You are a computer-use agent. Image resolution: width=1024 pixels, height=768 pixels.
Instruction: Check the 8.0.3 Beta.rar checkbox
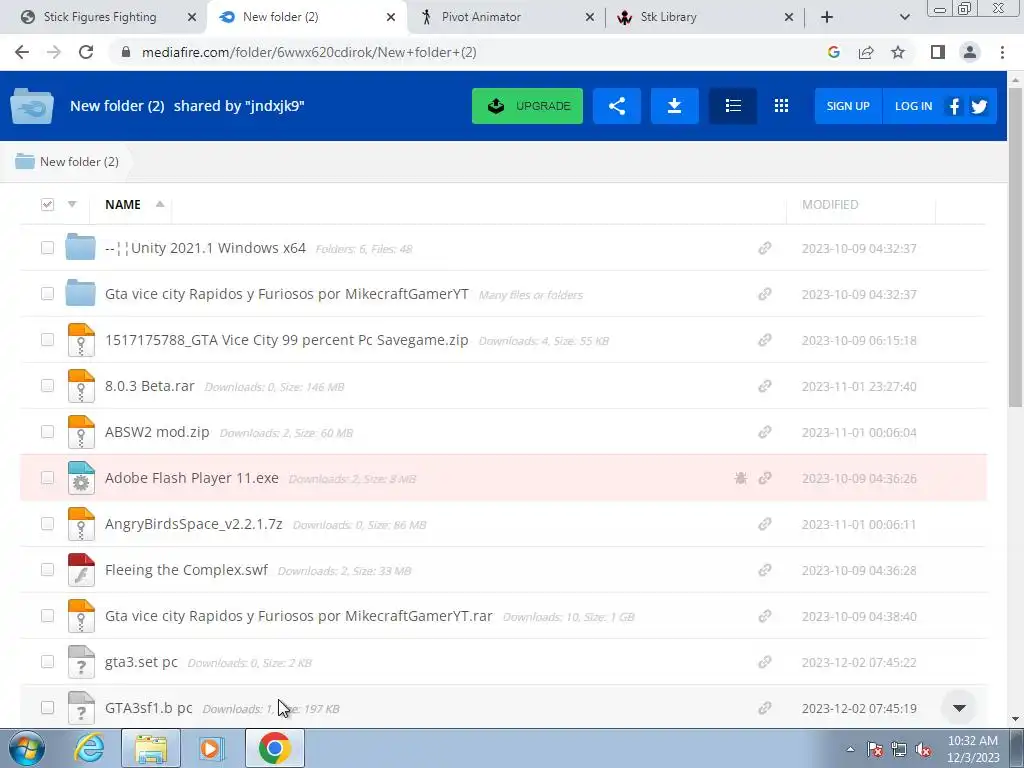coord(47,385)
